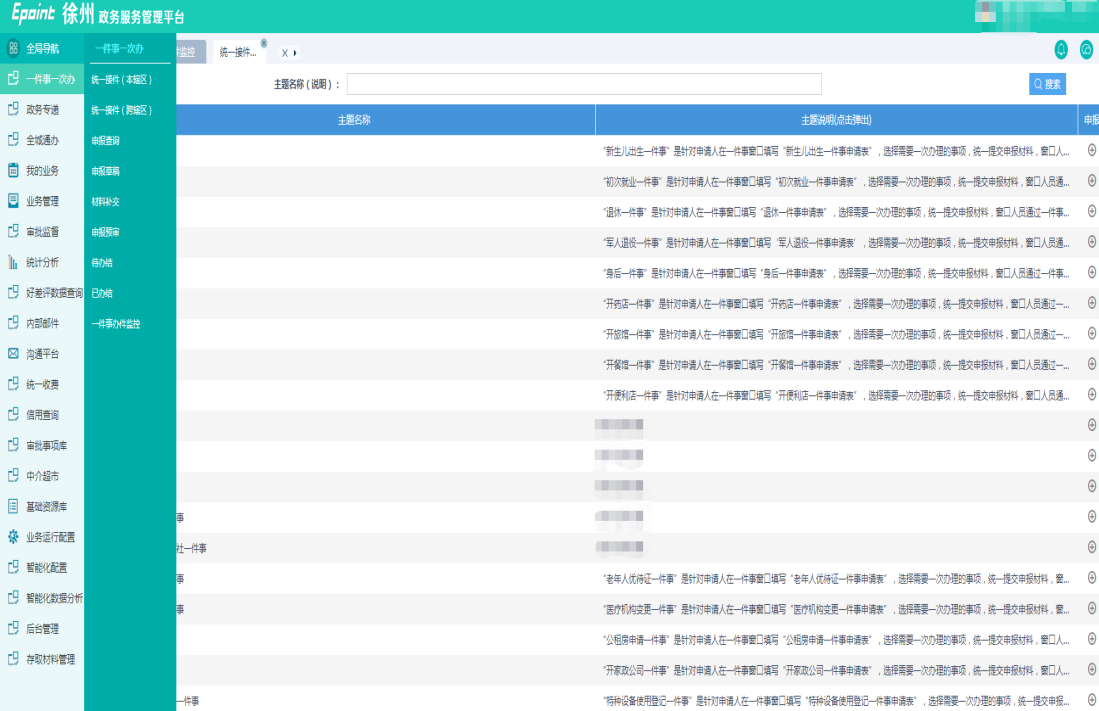This screenshot has height=711, width=1099.
Task: Expand 政务专递 sidebar menu
Action: [x=42, y=110]
